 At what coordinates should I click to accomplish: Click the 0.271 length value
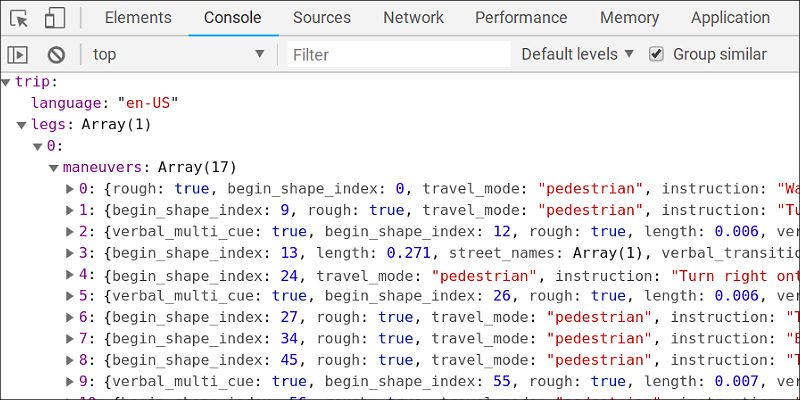408,253
